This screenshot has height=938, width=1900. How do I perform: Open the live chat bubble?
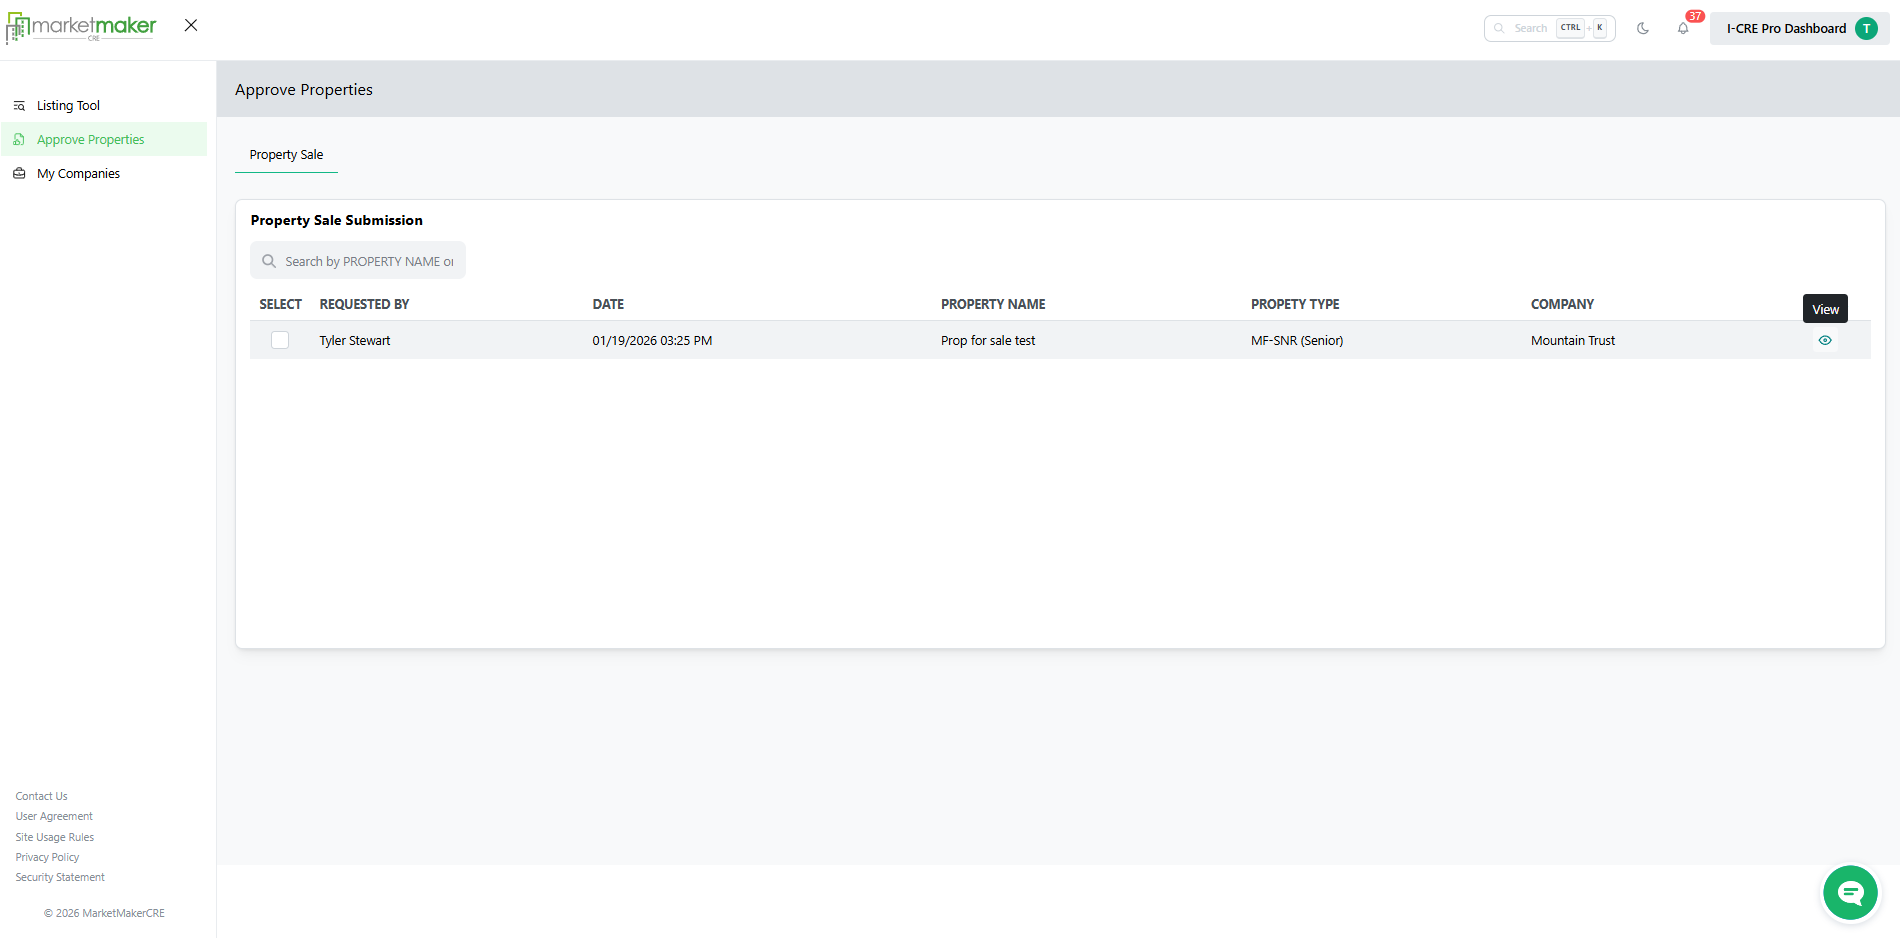point(1849,892)
